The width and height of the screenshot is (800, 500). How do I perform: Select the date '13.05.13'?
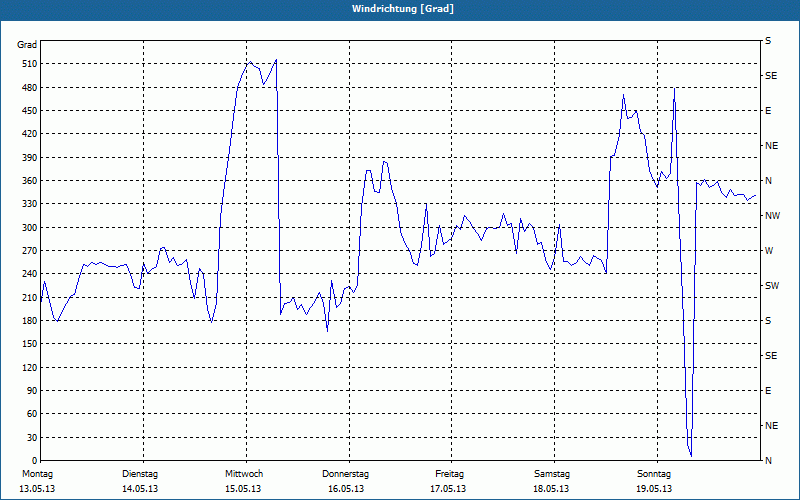[x=37, y=489]
